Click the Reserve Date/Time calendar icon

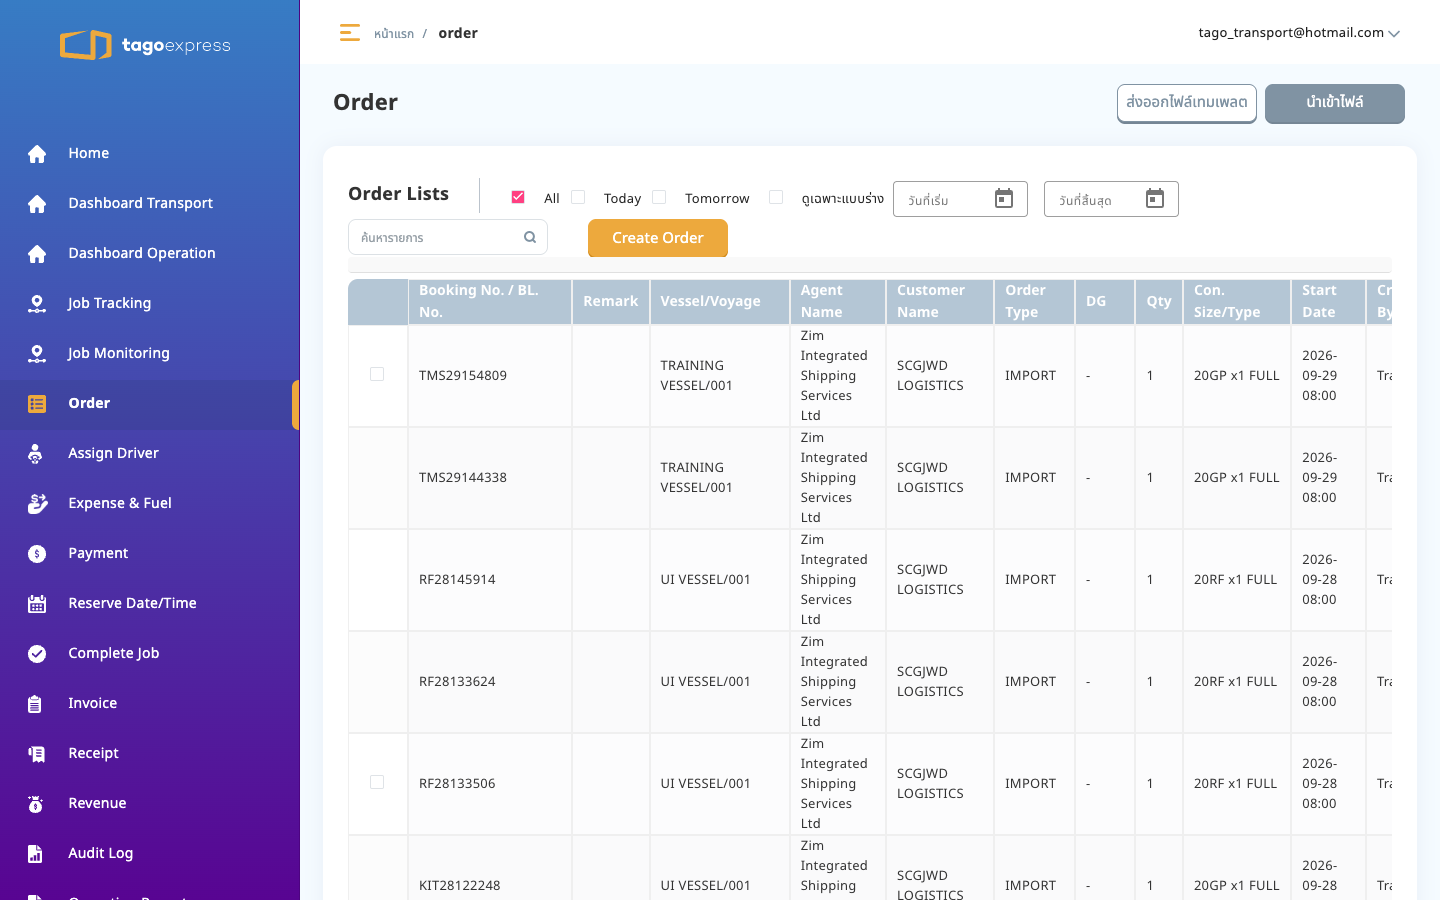37,603
